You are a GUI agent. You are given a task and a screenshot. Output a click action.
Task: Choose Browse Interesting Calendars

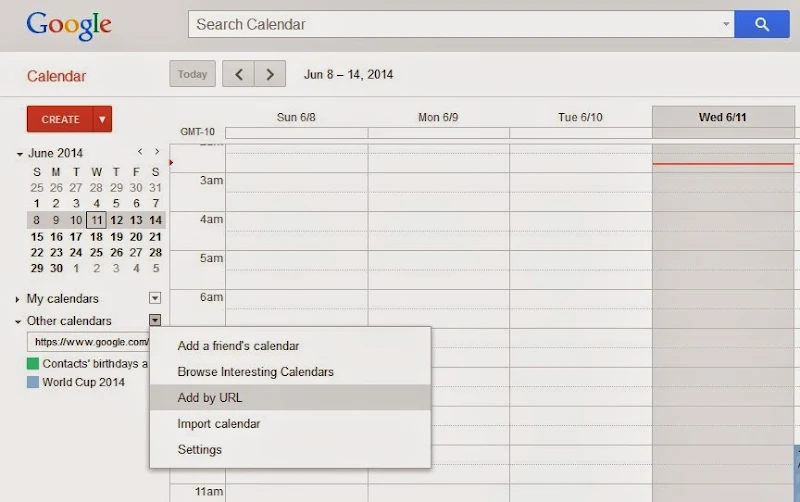(290, 372)
